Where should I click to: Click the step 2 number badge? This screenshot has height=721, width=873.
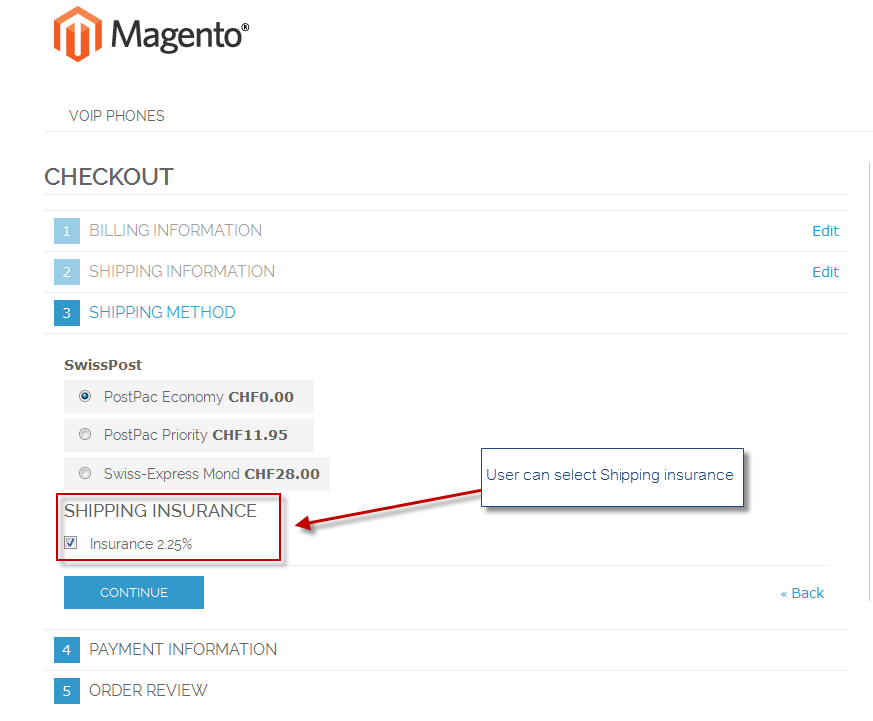click(67, 272)
